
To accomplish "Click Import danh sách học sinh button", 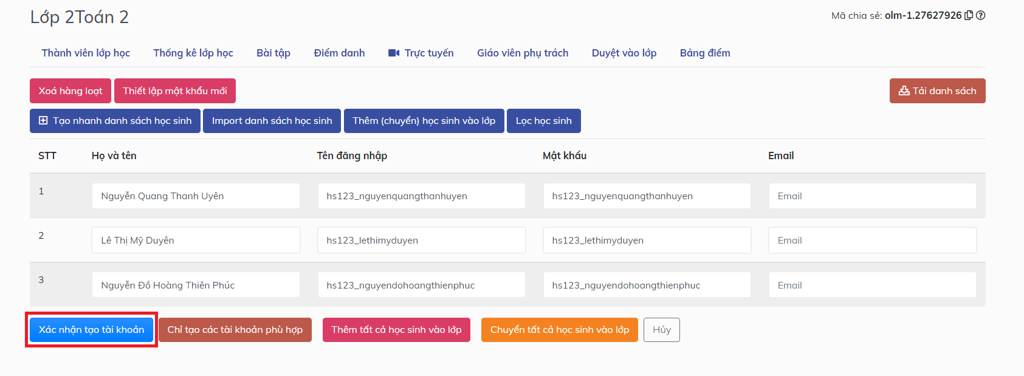I will click(272, 121).
